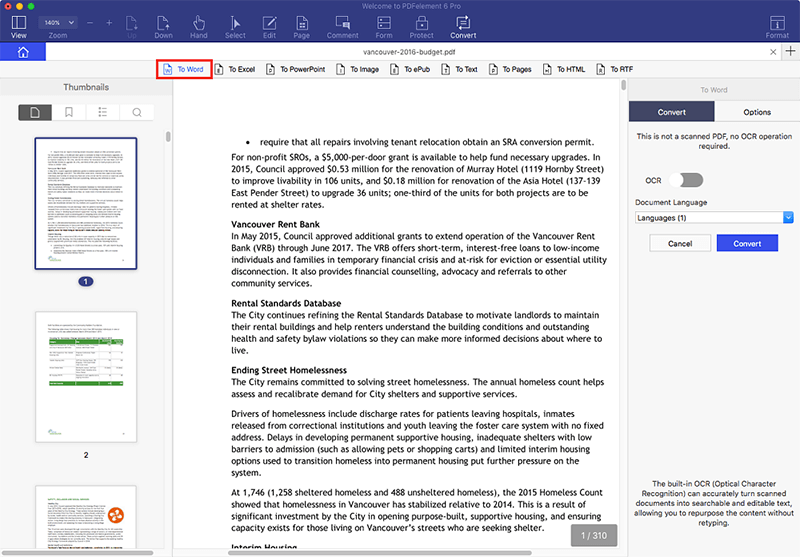Click the Protect toolbar icon

pyautogui.click(x=422, y=25)
